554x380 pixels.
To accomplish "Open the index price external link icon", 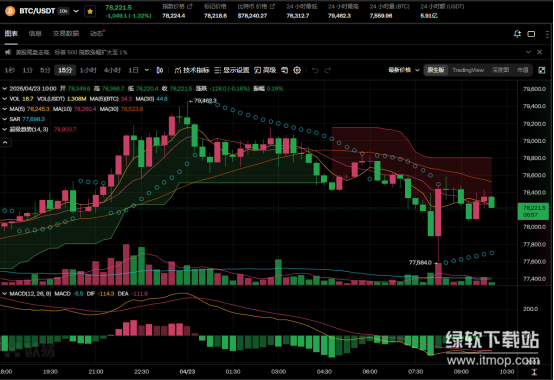I will tap(190, 6).
